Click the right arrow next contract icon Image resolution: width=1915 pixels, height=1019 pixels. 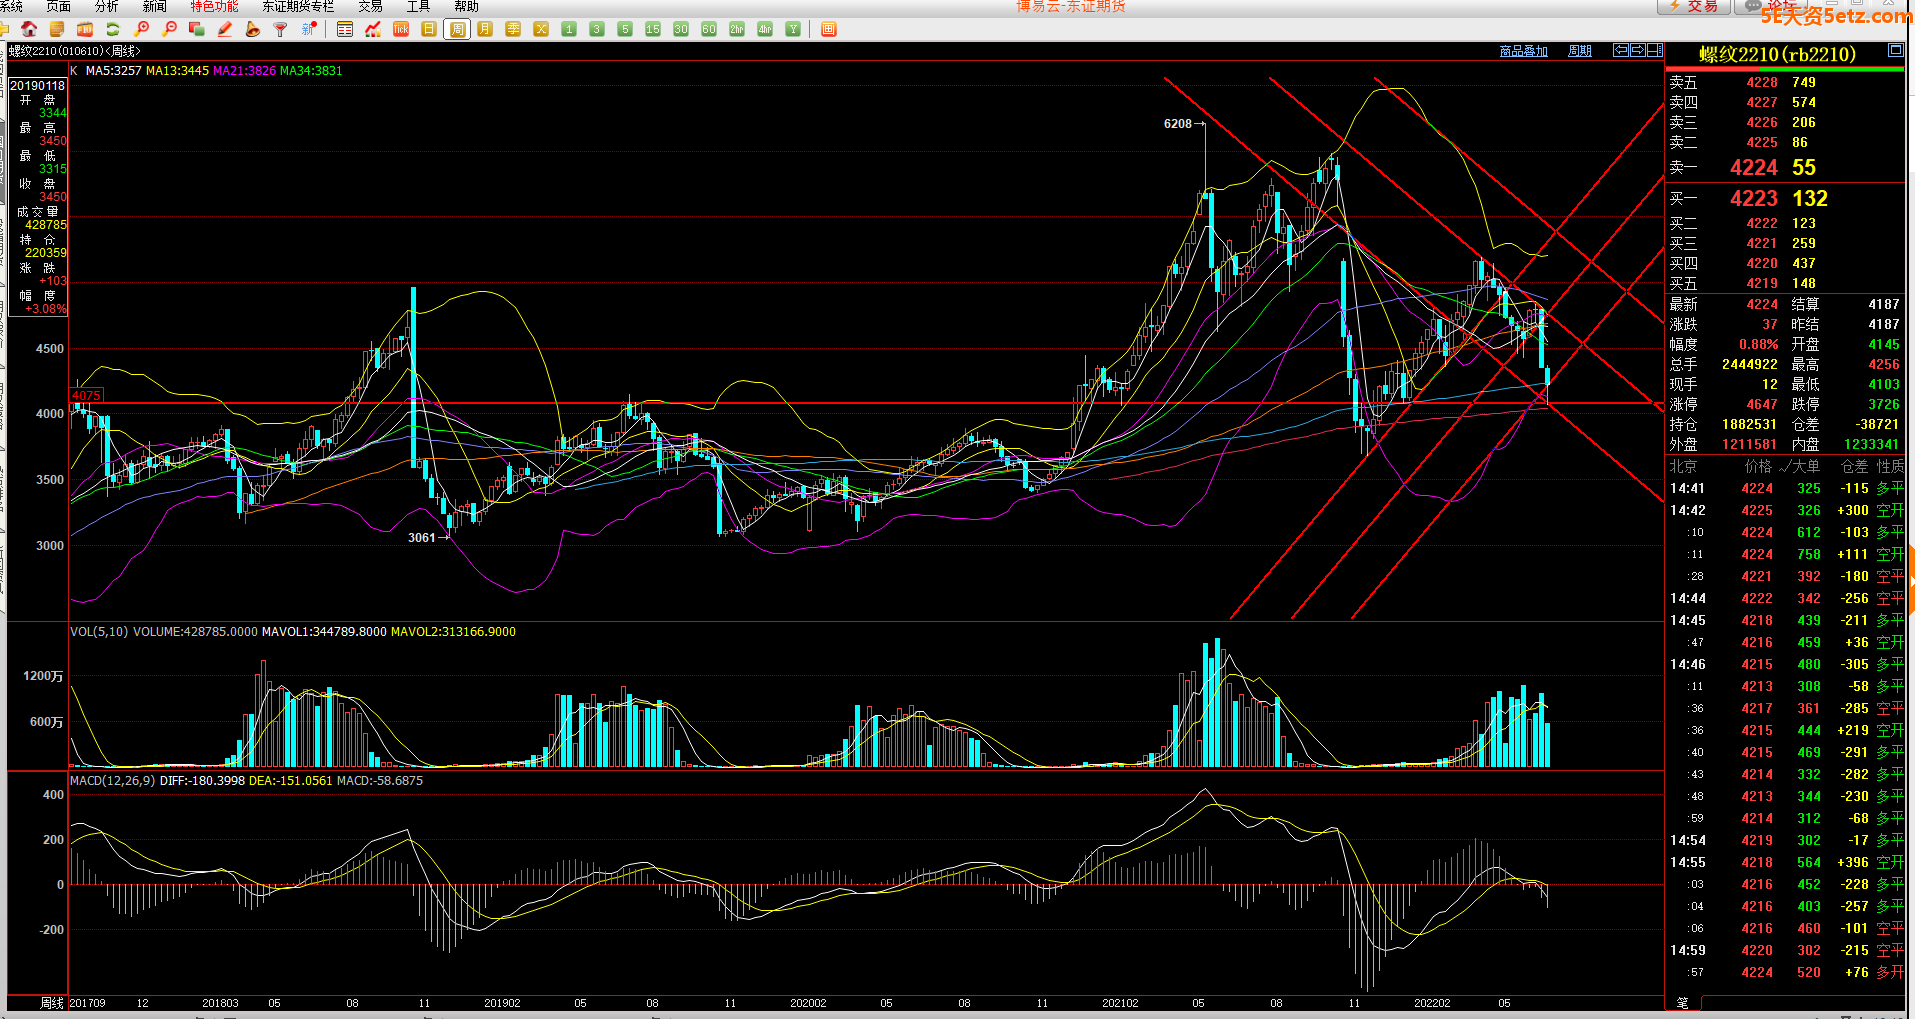[1638, 50]
